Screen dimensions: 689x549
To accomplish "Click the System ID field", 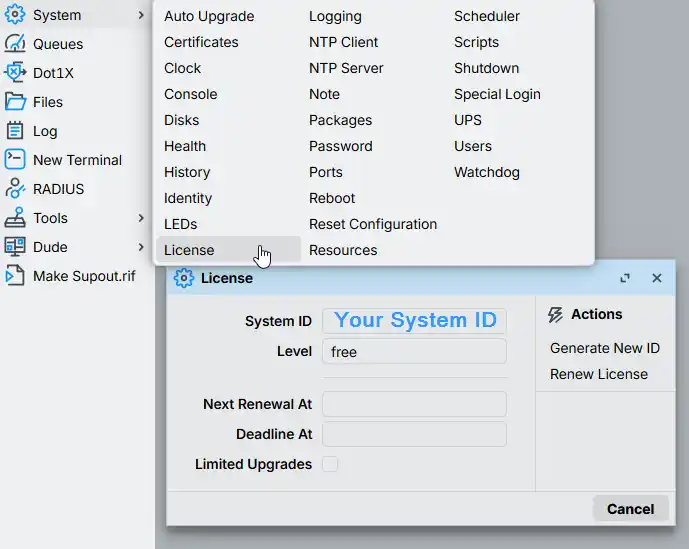I will point(414,321).
